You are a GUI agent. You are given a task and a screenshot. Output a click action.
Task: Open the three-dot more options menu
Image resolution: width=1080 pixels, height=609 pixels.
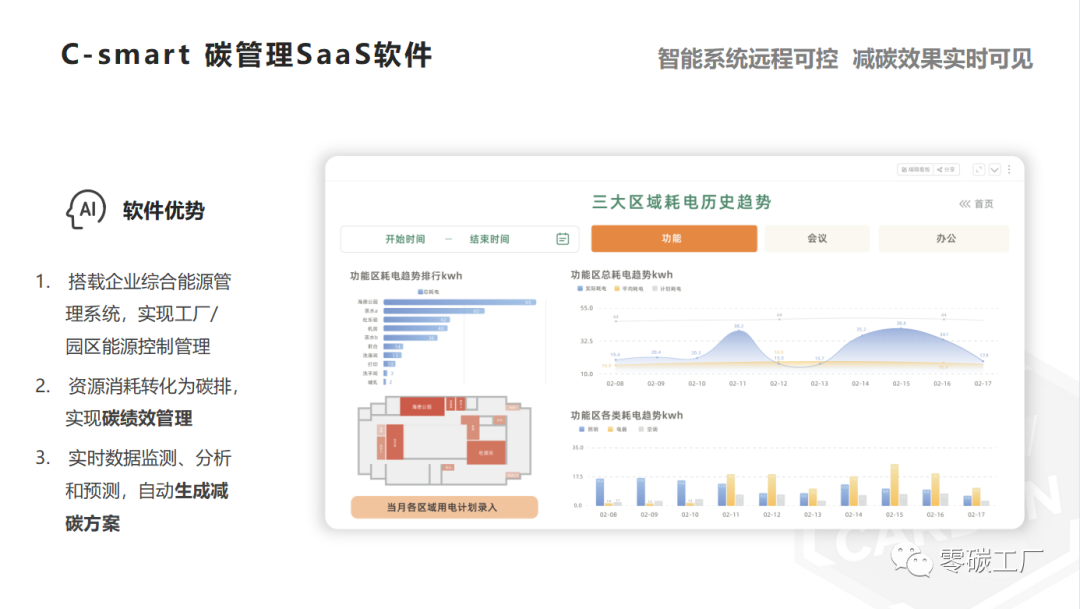(x=1009, y=169)
